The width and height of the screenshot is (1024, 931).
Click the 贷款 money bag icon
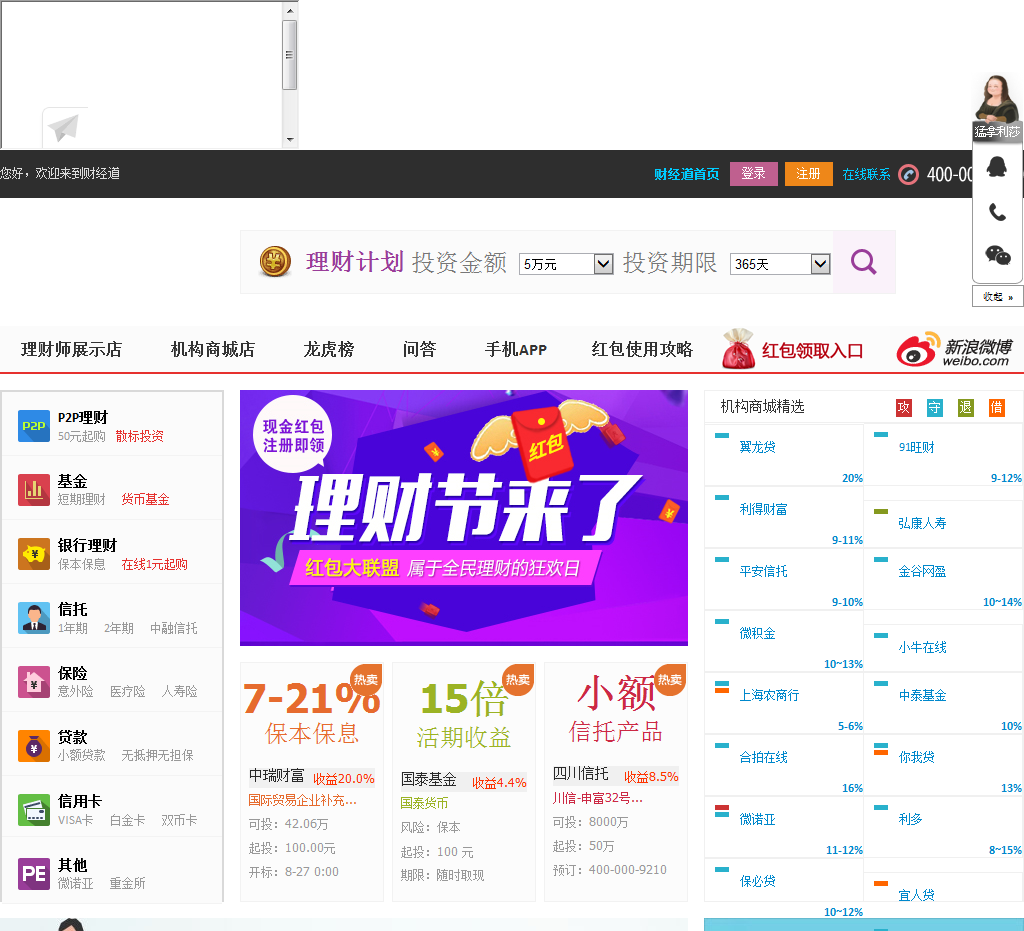click(34, 746)
